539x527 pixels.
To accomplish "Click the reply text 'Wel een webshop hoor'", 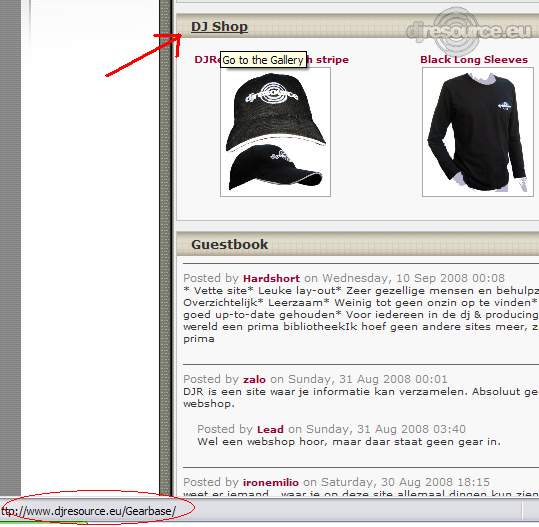I will (262, 441).
